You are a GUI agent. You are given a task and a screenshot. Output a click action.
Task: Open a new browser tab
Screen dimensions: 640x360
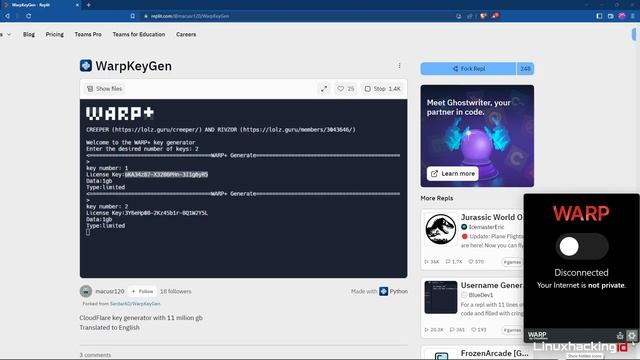coord(89,5)
